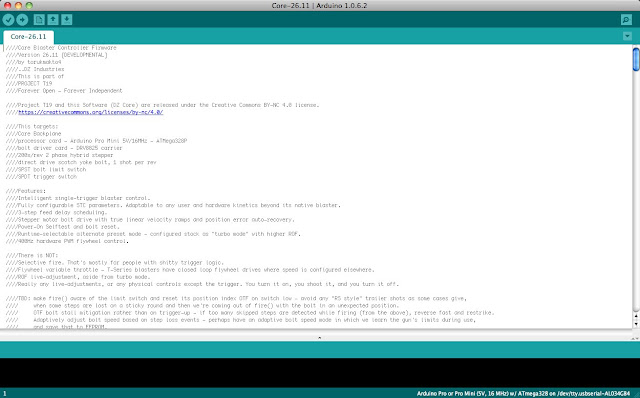
Task: Click the '200s/rev 2 phase hybrid stepper' line
Action: [x=60, y=155]
